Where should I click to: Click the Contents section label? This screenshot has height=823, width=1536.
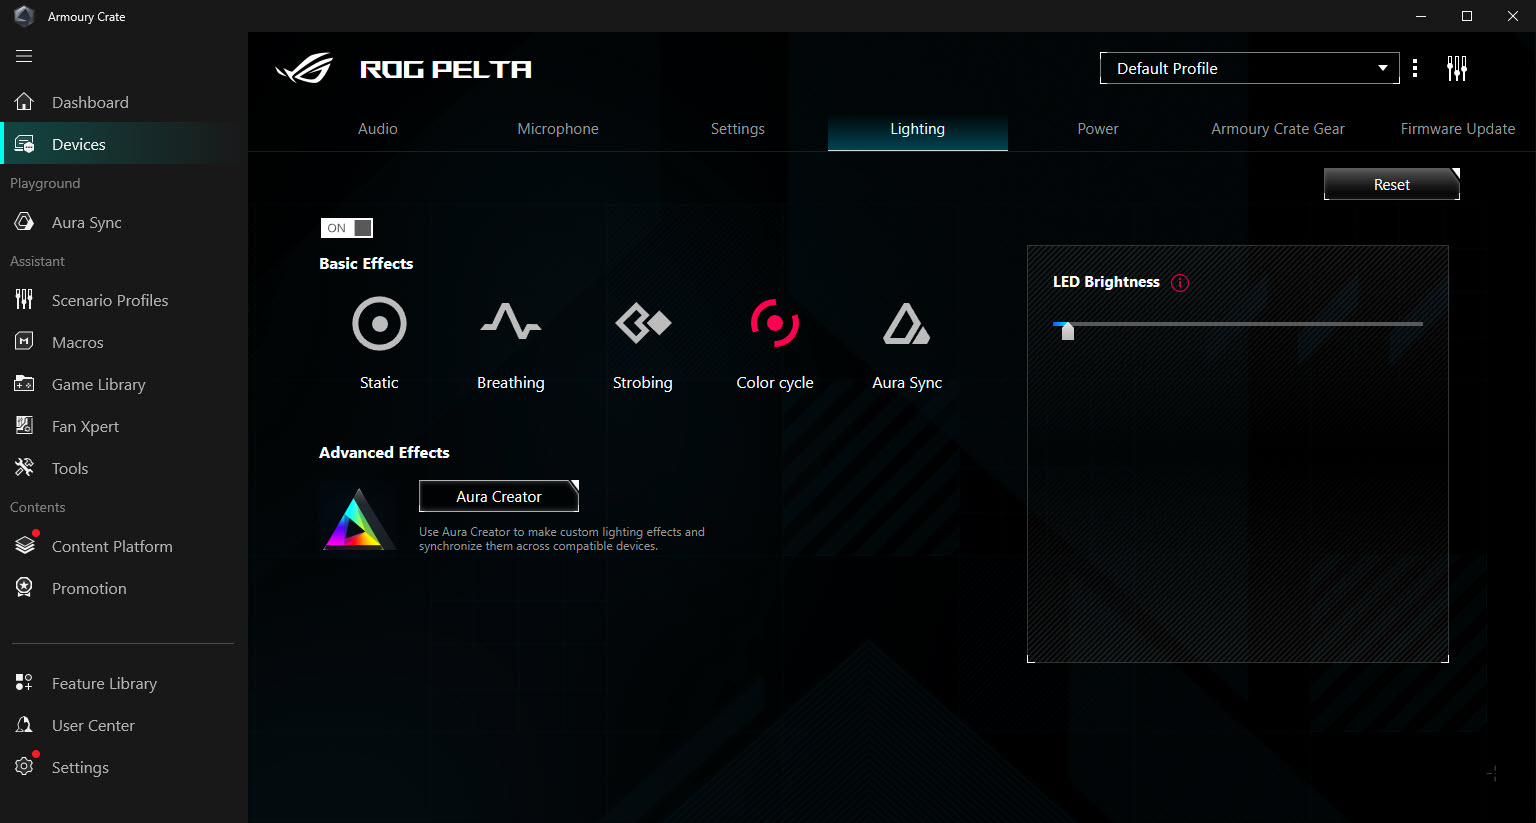pos(38,507)
